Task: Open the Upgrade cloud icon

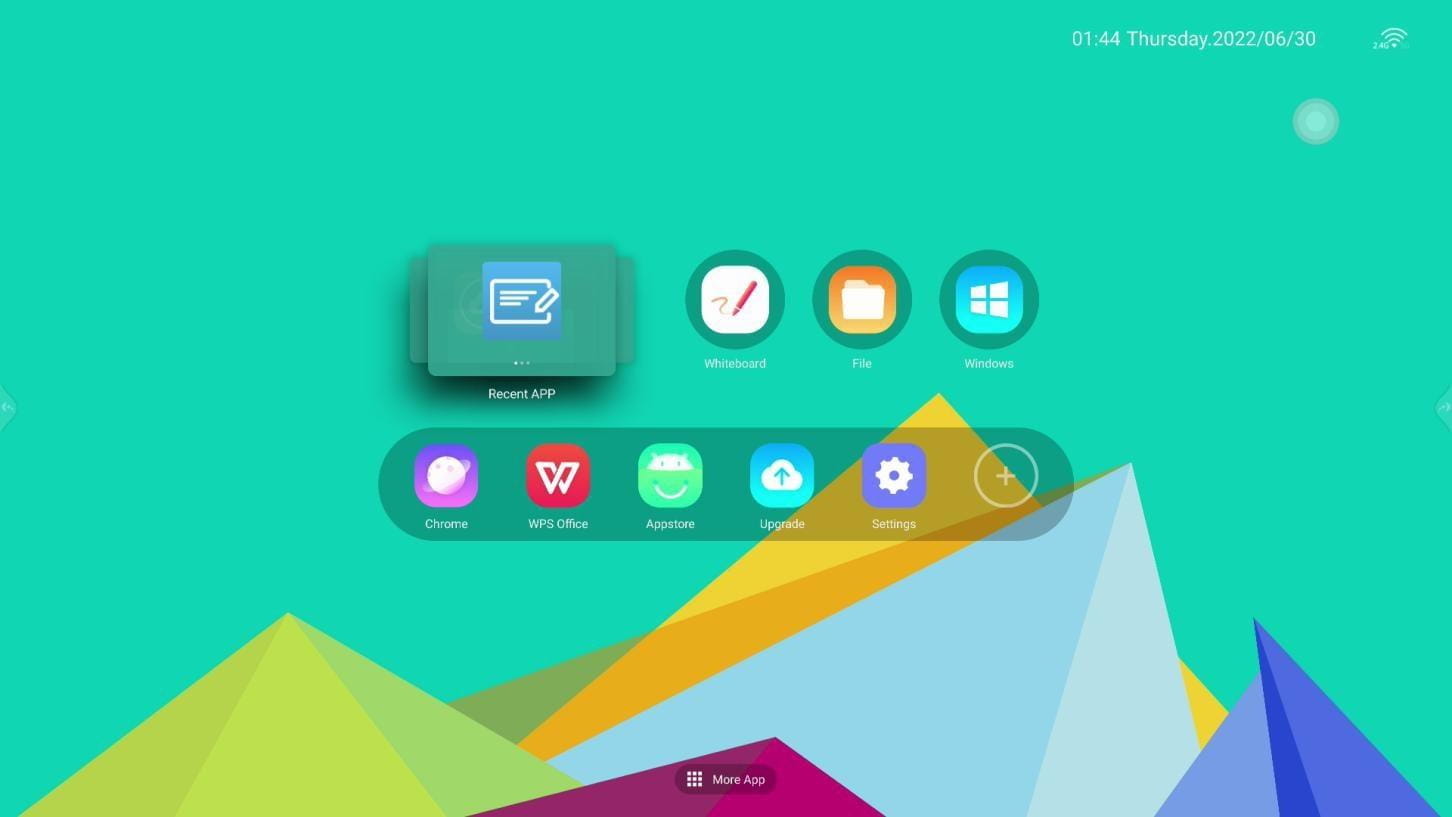Action: coord(782,476)
